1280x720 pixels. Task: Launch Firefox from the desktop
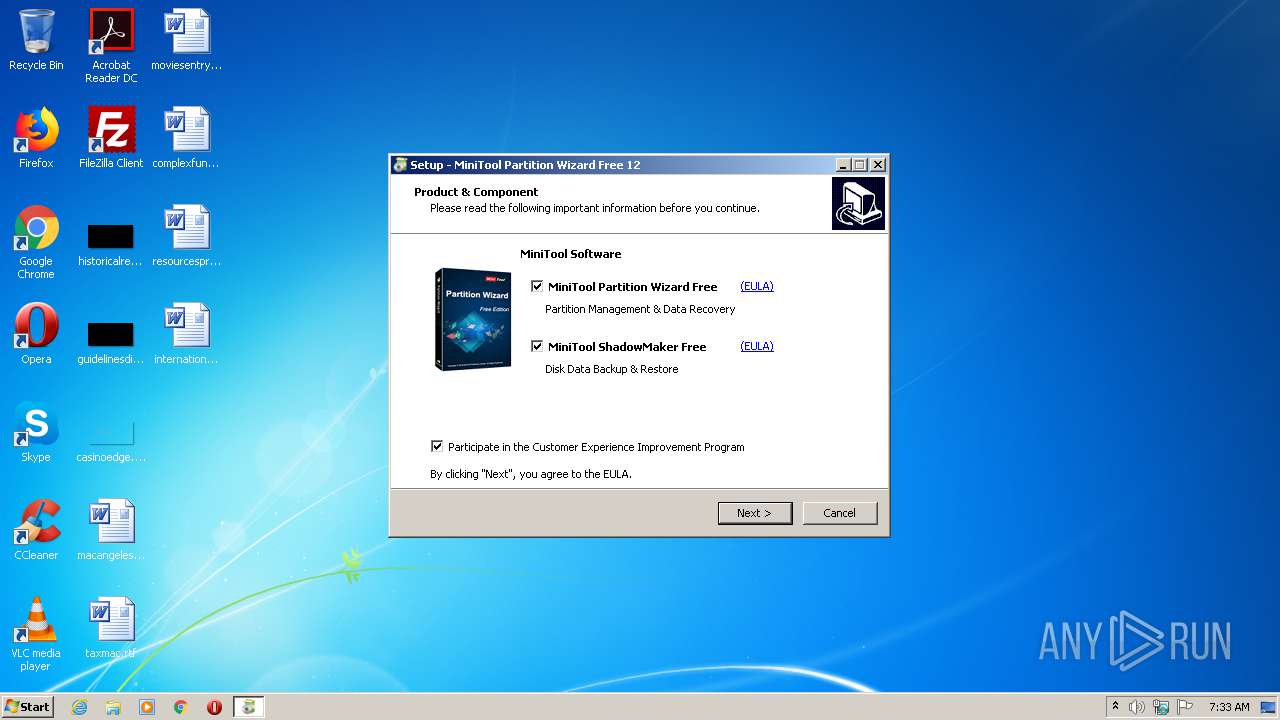(36, 138)
